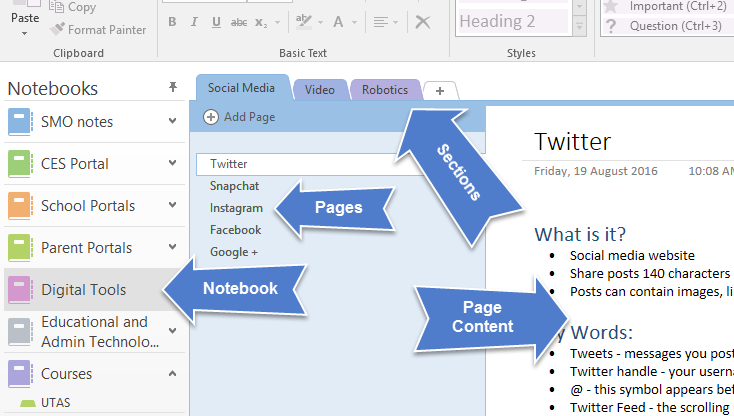Expand the Parent Portals chevron
This screenshot has width=734, height=416.
pyautogui.click(x=172, y=247)
